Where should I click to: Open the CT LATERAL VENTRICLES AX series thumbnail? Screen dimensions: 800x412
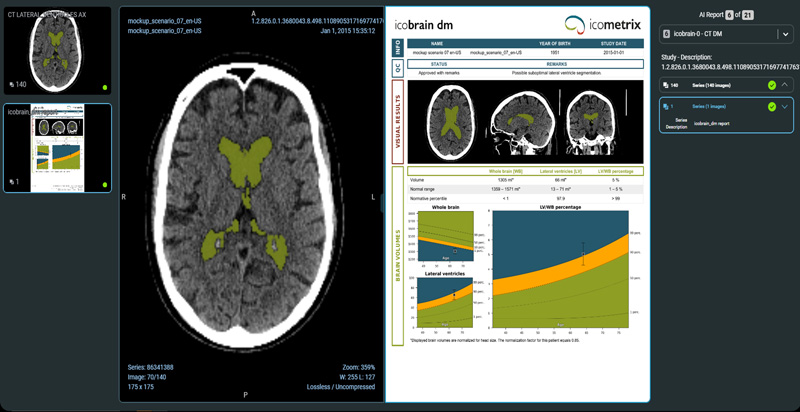(57, 50)
